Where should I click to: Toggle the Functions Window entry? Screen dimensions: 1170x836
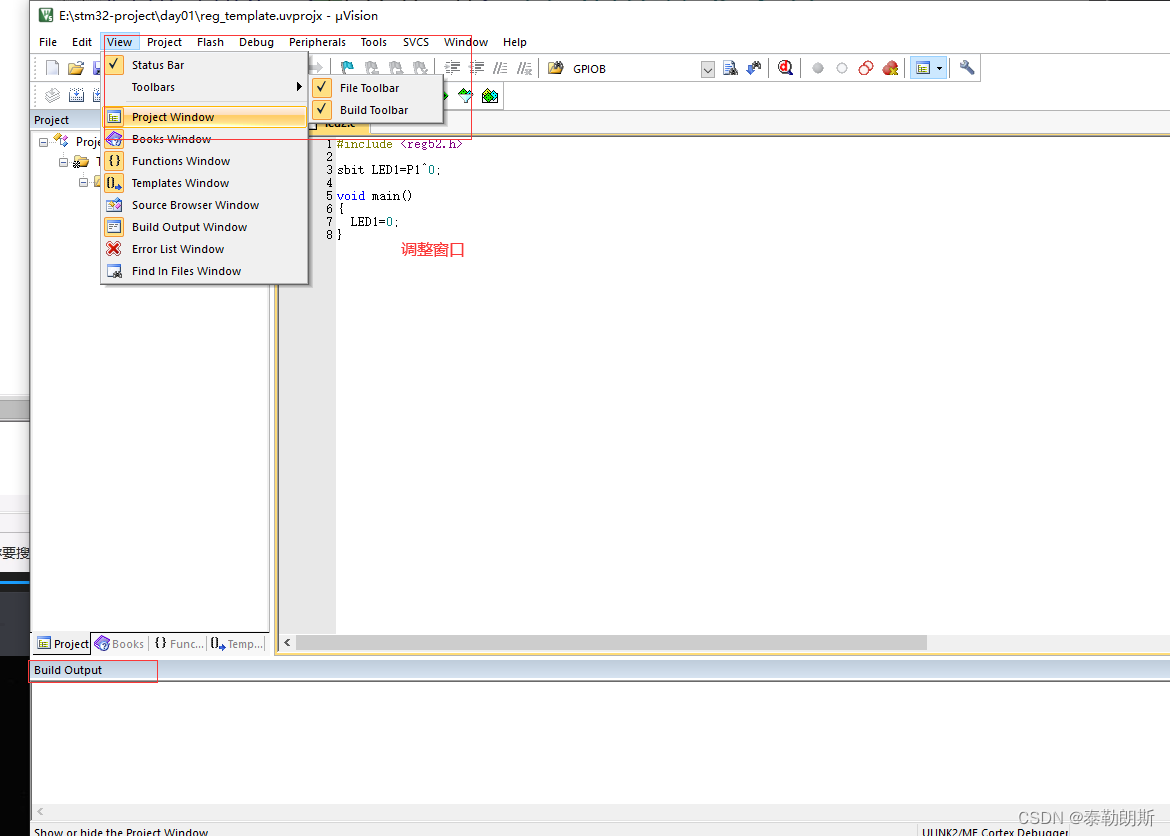pyautogui.click(x=204, y=161)
